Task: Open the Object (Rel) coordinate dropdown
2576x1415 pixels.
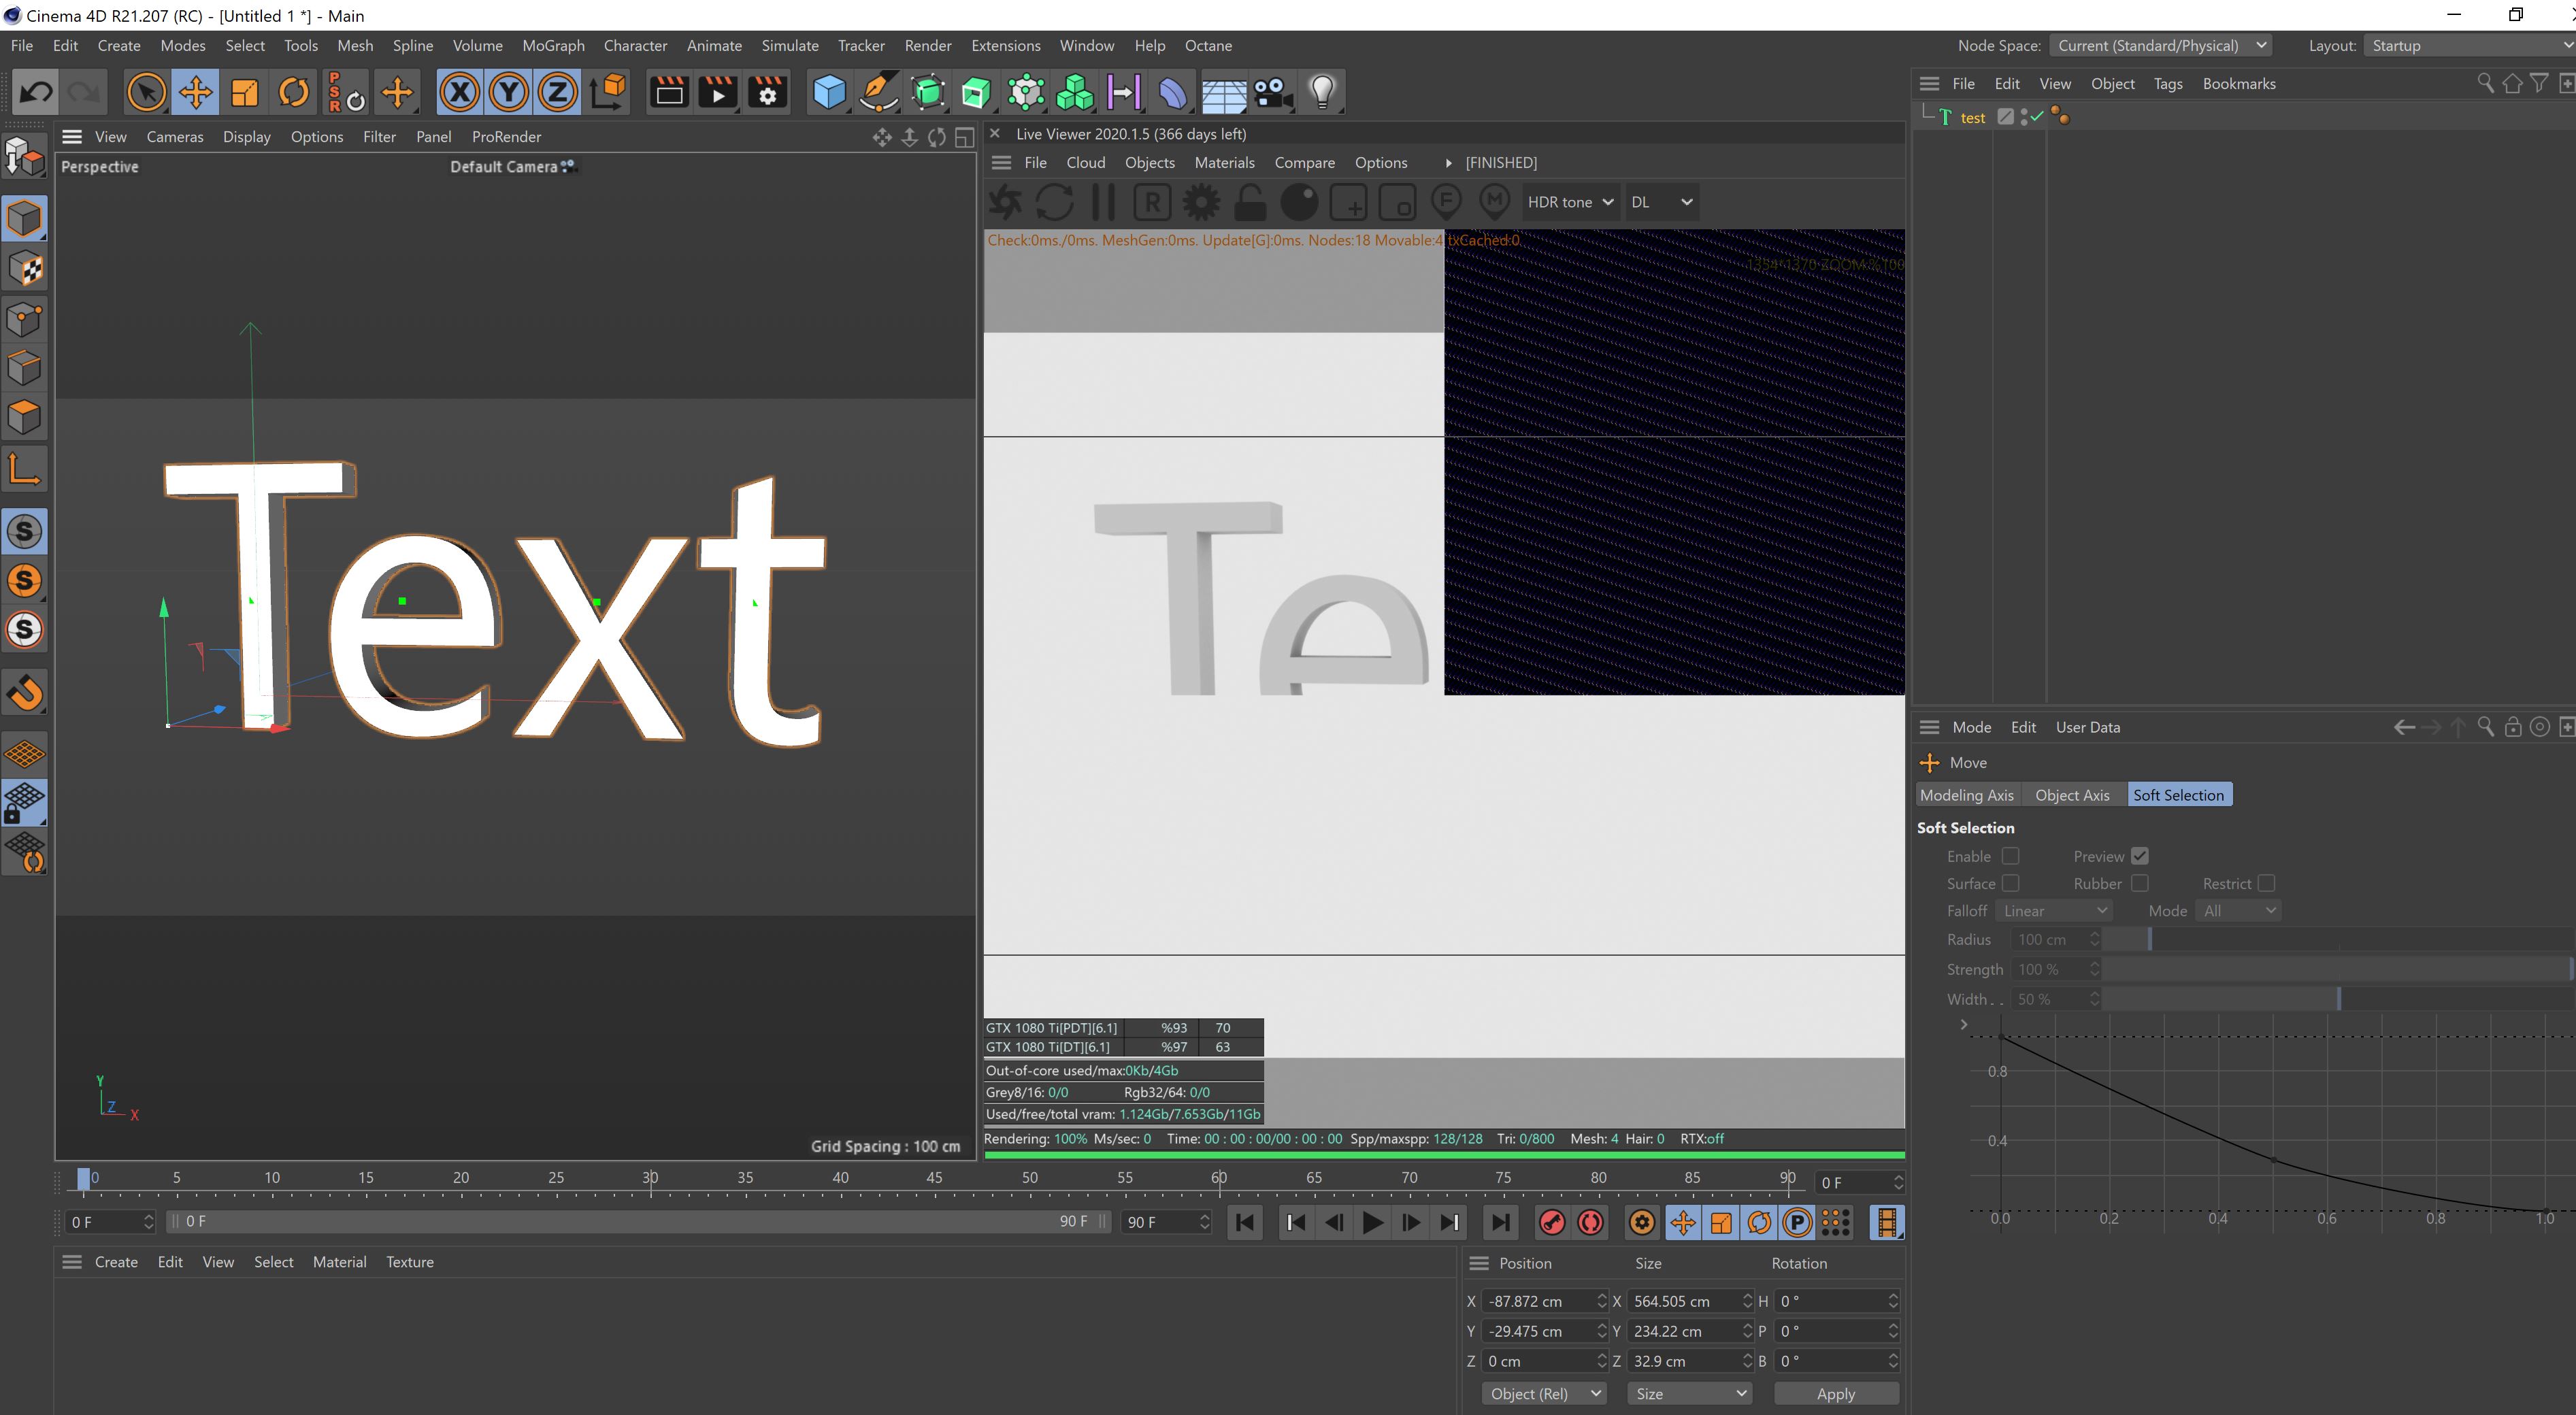Action: pos(1544,1393)
